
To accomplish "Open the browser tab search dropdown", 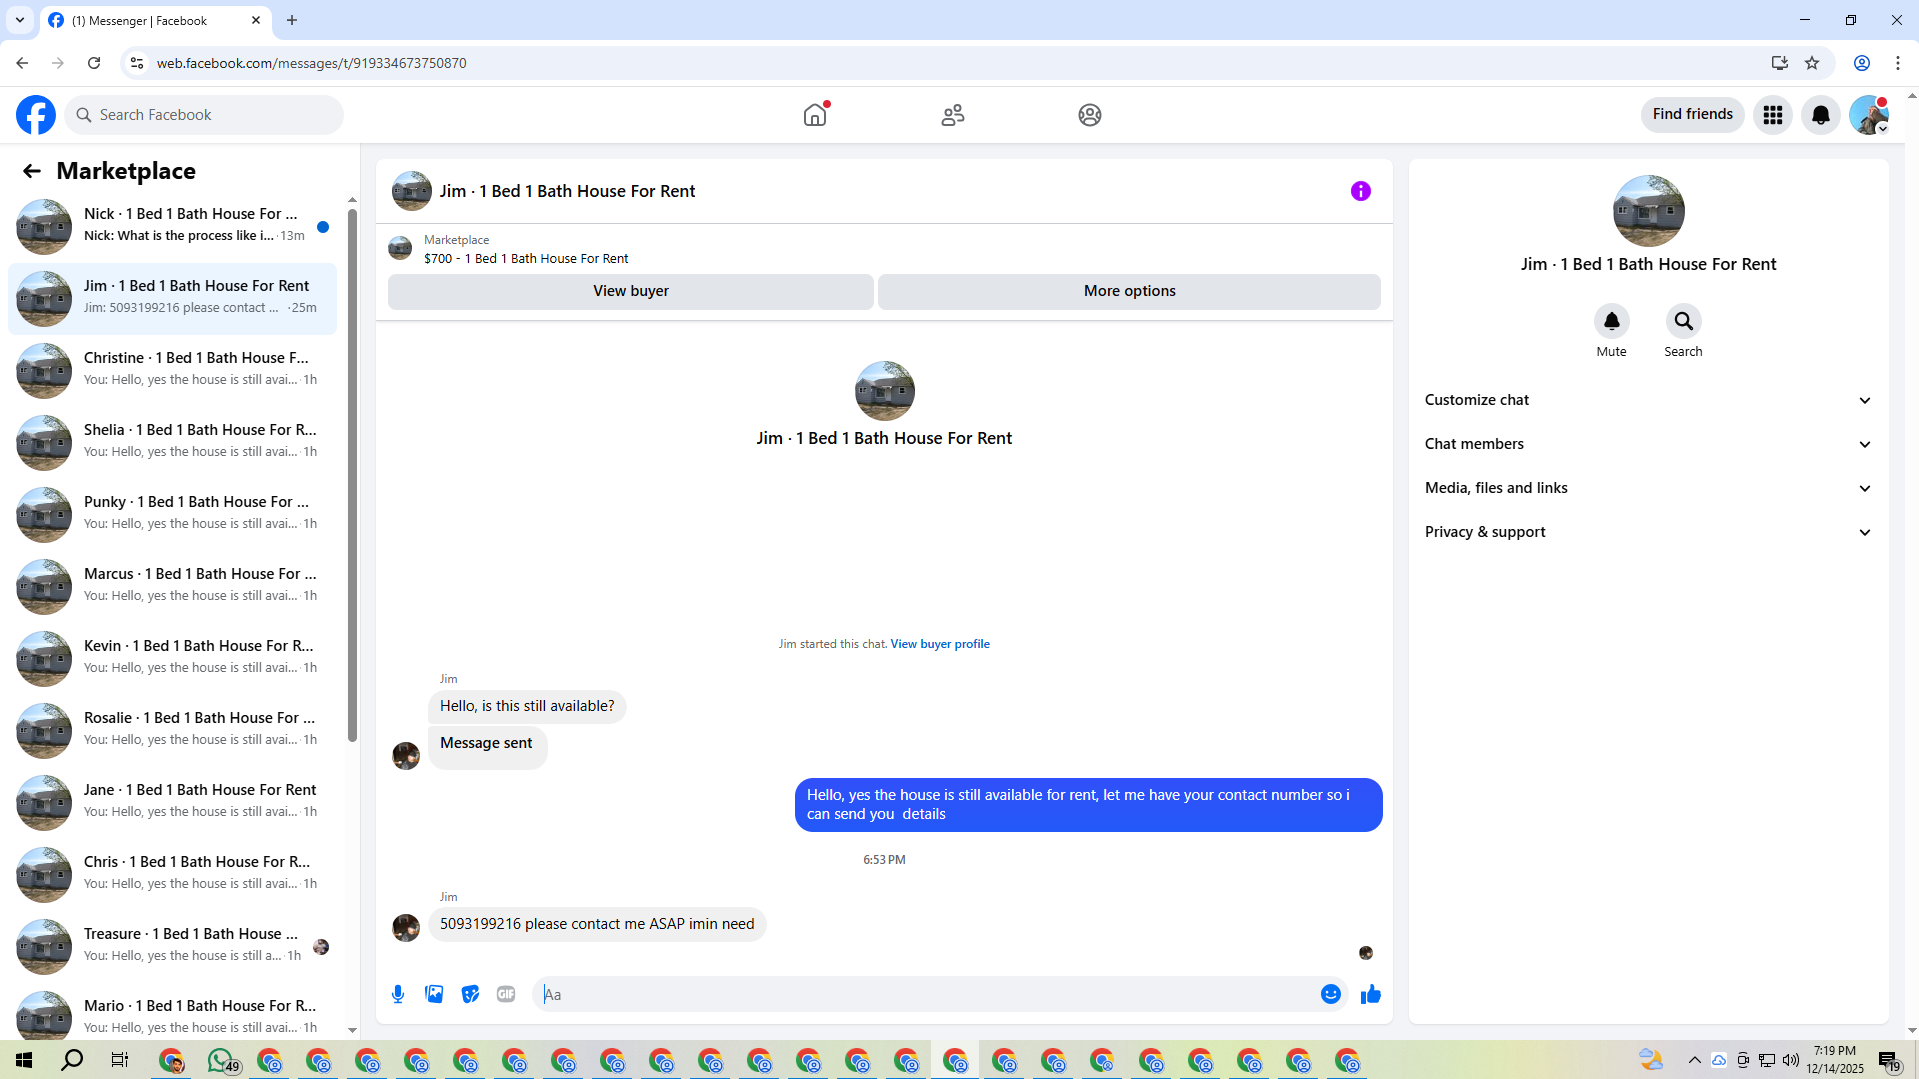I will tap(20, 20).
